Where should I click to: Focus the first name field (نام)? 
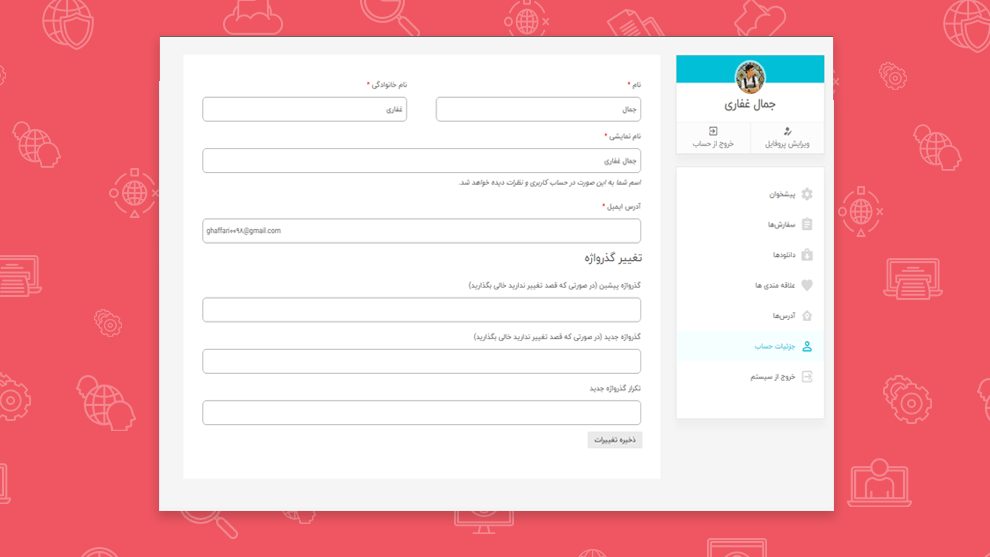pos(538,109)
